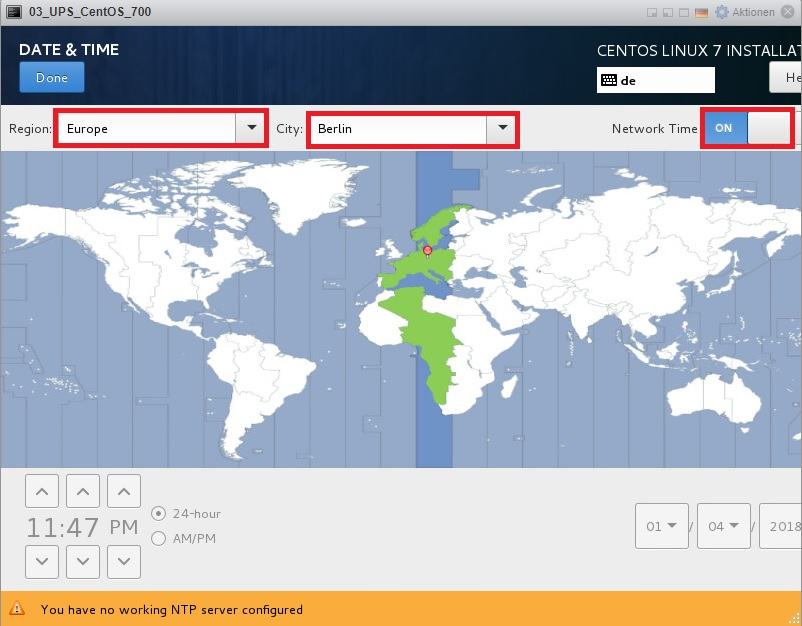This screenshot has height=626, width=802.
Task: Toggle AM/PM with the down arrow
Action: point(124,561)
